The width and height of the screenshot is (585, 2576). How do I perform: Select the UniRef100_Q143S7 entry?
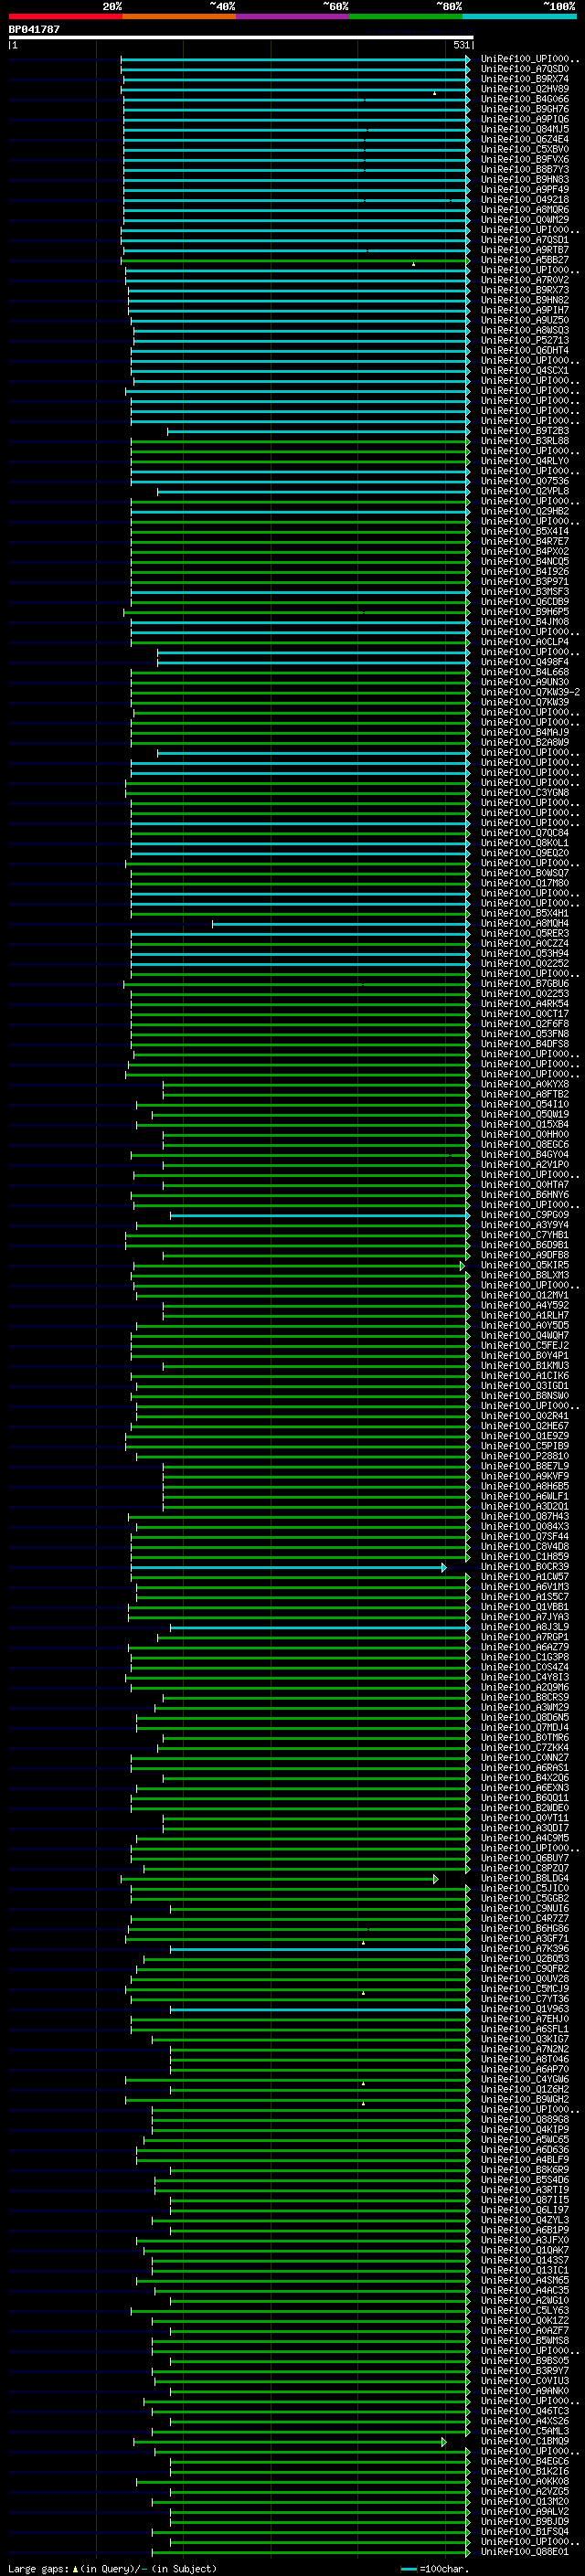pos(525,2261)
